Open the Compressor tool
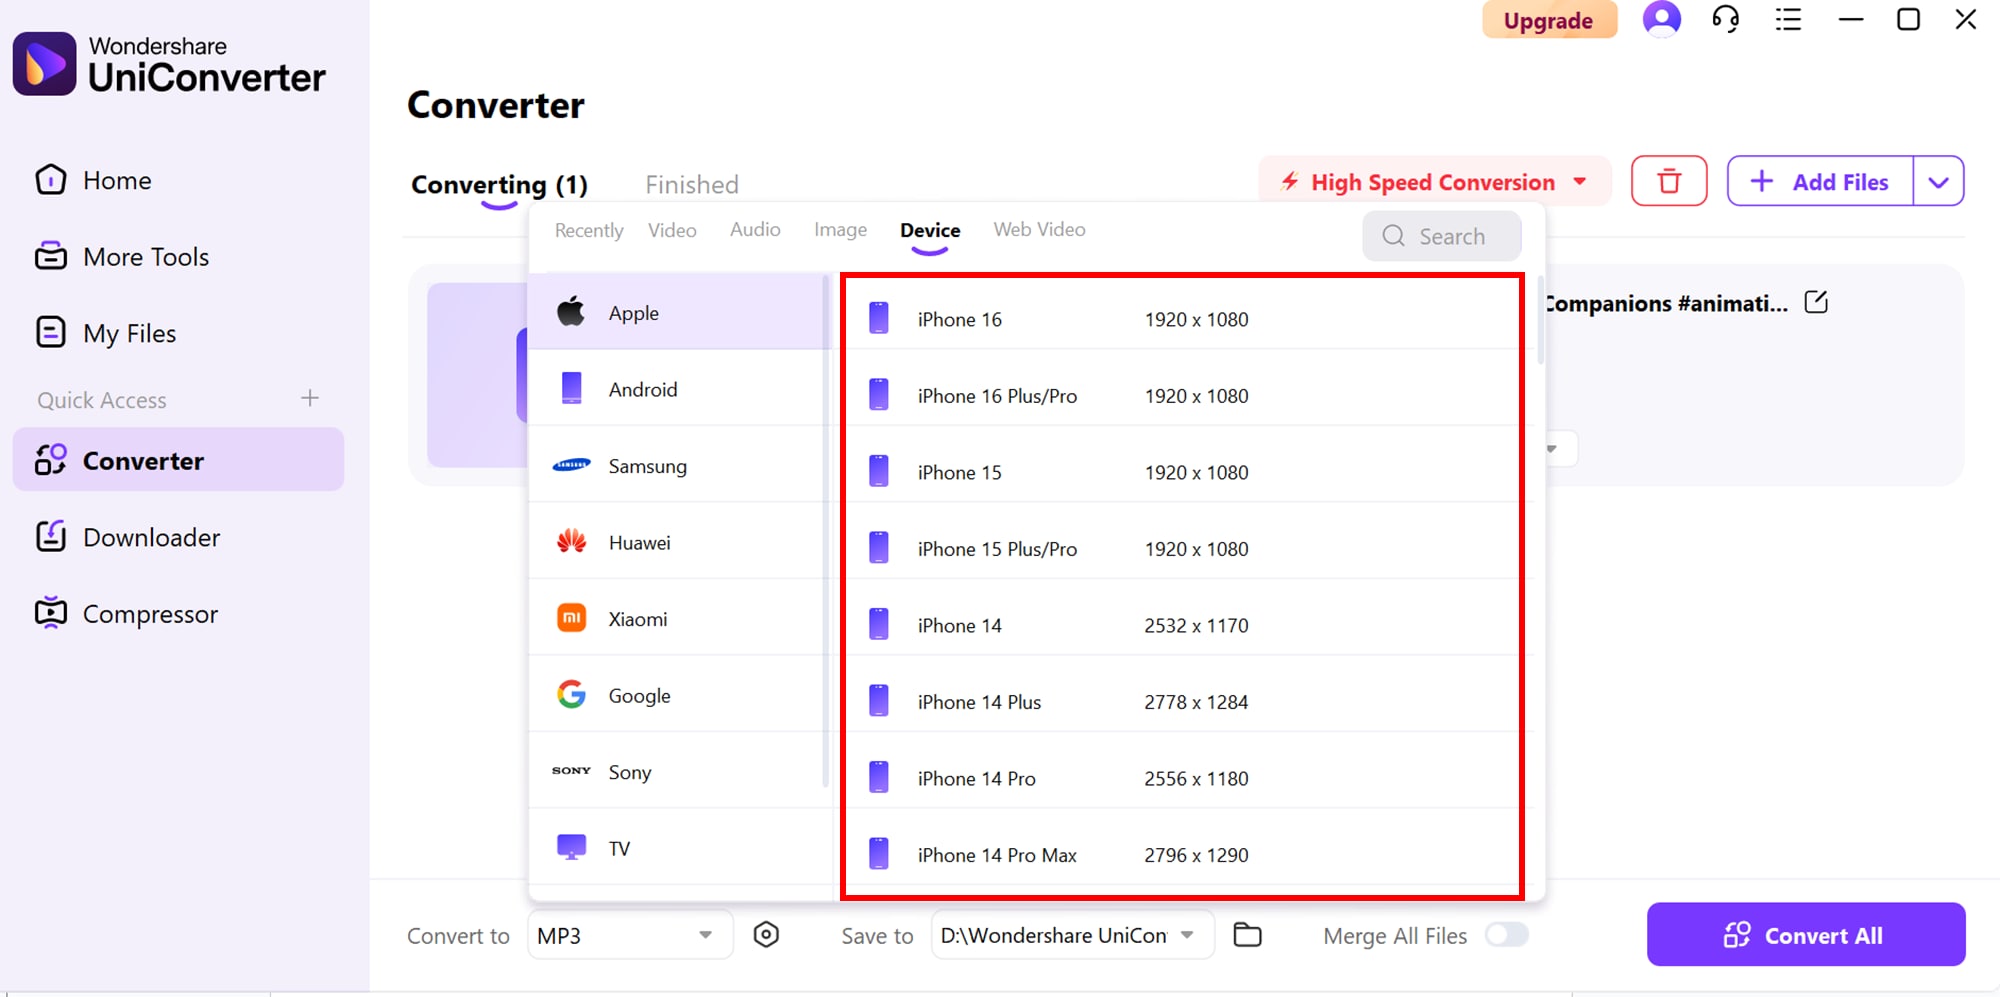Screen dimensions: 2000x997 point(126,613)
